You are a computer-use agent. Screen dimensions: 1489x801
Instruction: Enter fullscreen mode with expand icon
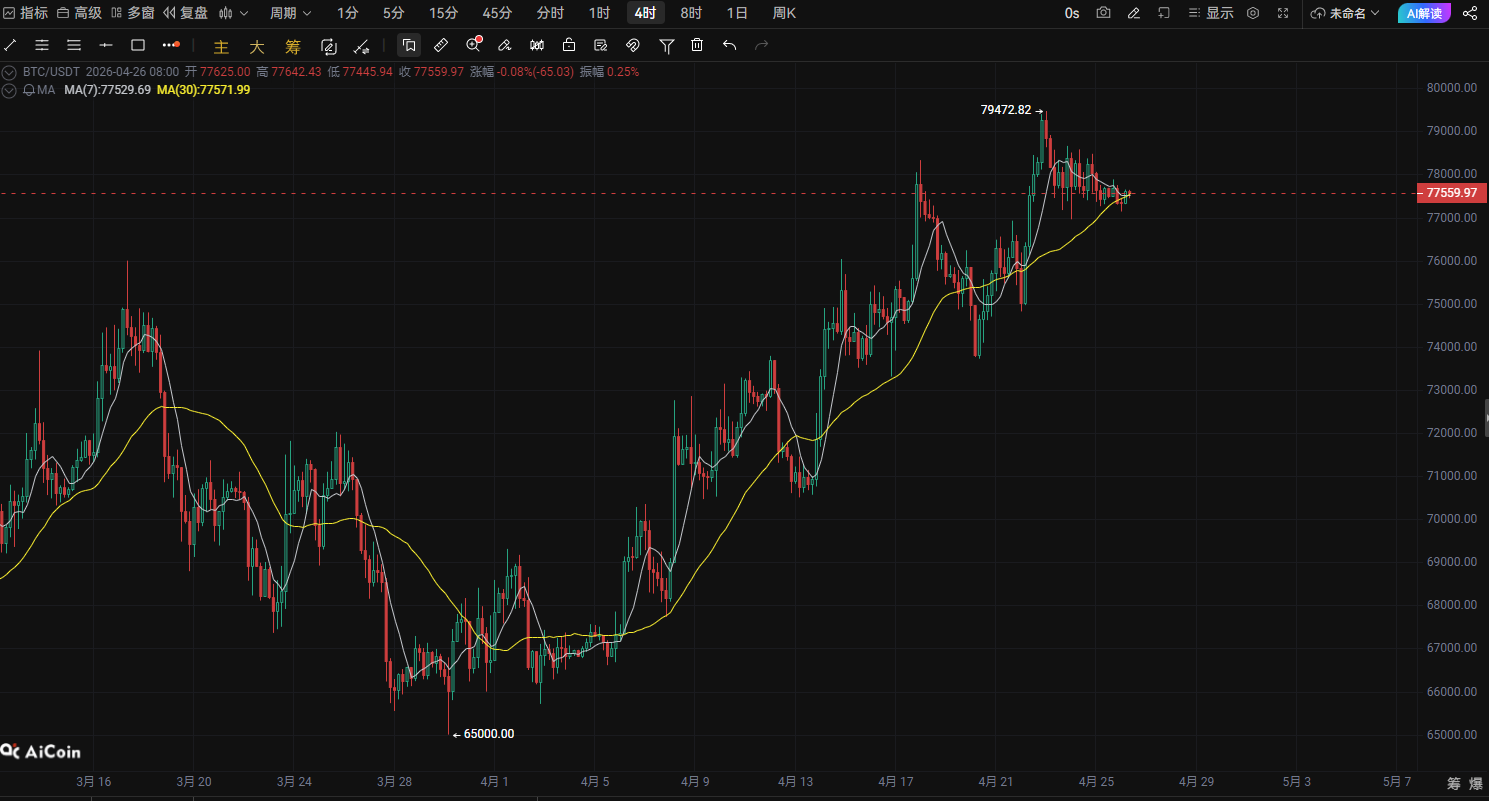(1283, 13)
